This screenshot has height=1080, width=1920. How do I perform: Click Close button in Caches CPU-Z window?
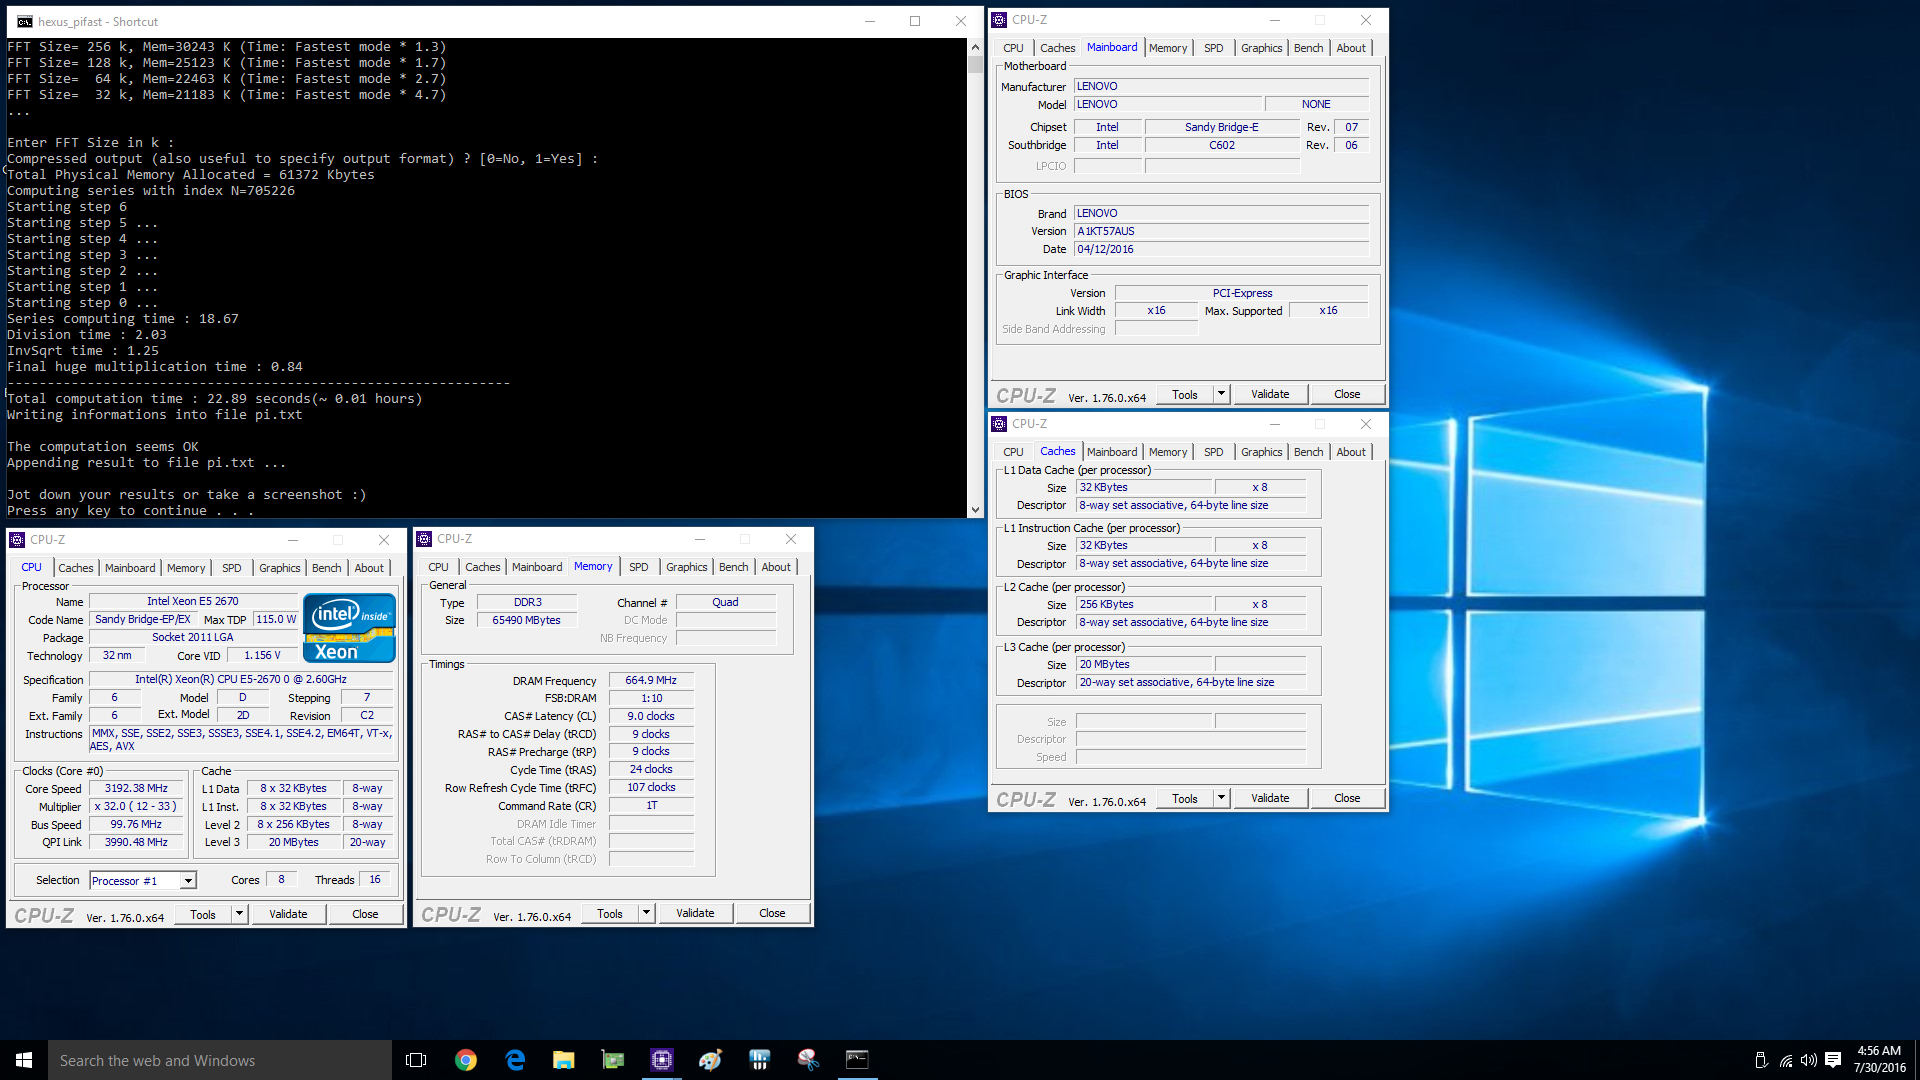pos(1347,798)
